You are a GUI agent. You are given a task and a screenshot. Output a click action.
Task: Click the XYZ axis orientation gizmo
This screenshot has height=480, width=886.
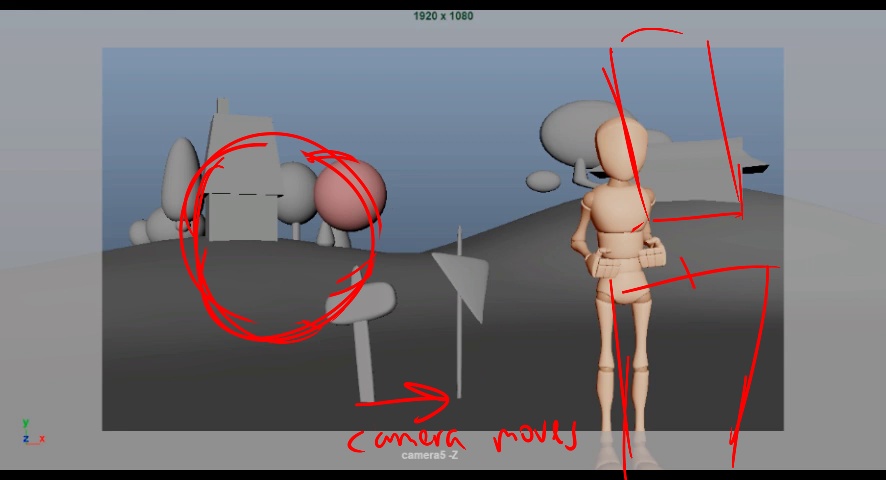tap(33, 433)
